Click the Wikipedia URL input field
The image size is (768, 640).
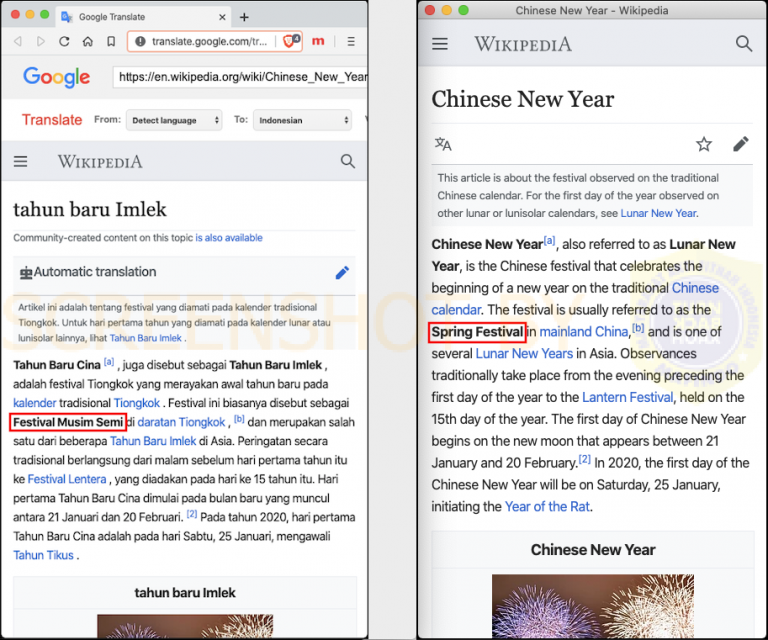[x=241, y=77]
